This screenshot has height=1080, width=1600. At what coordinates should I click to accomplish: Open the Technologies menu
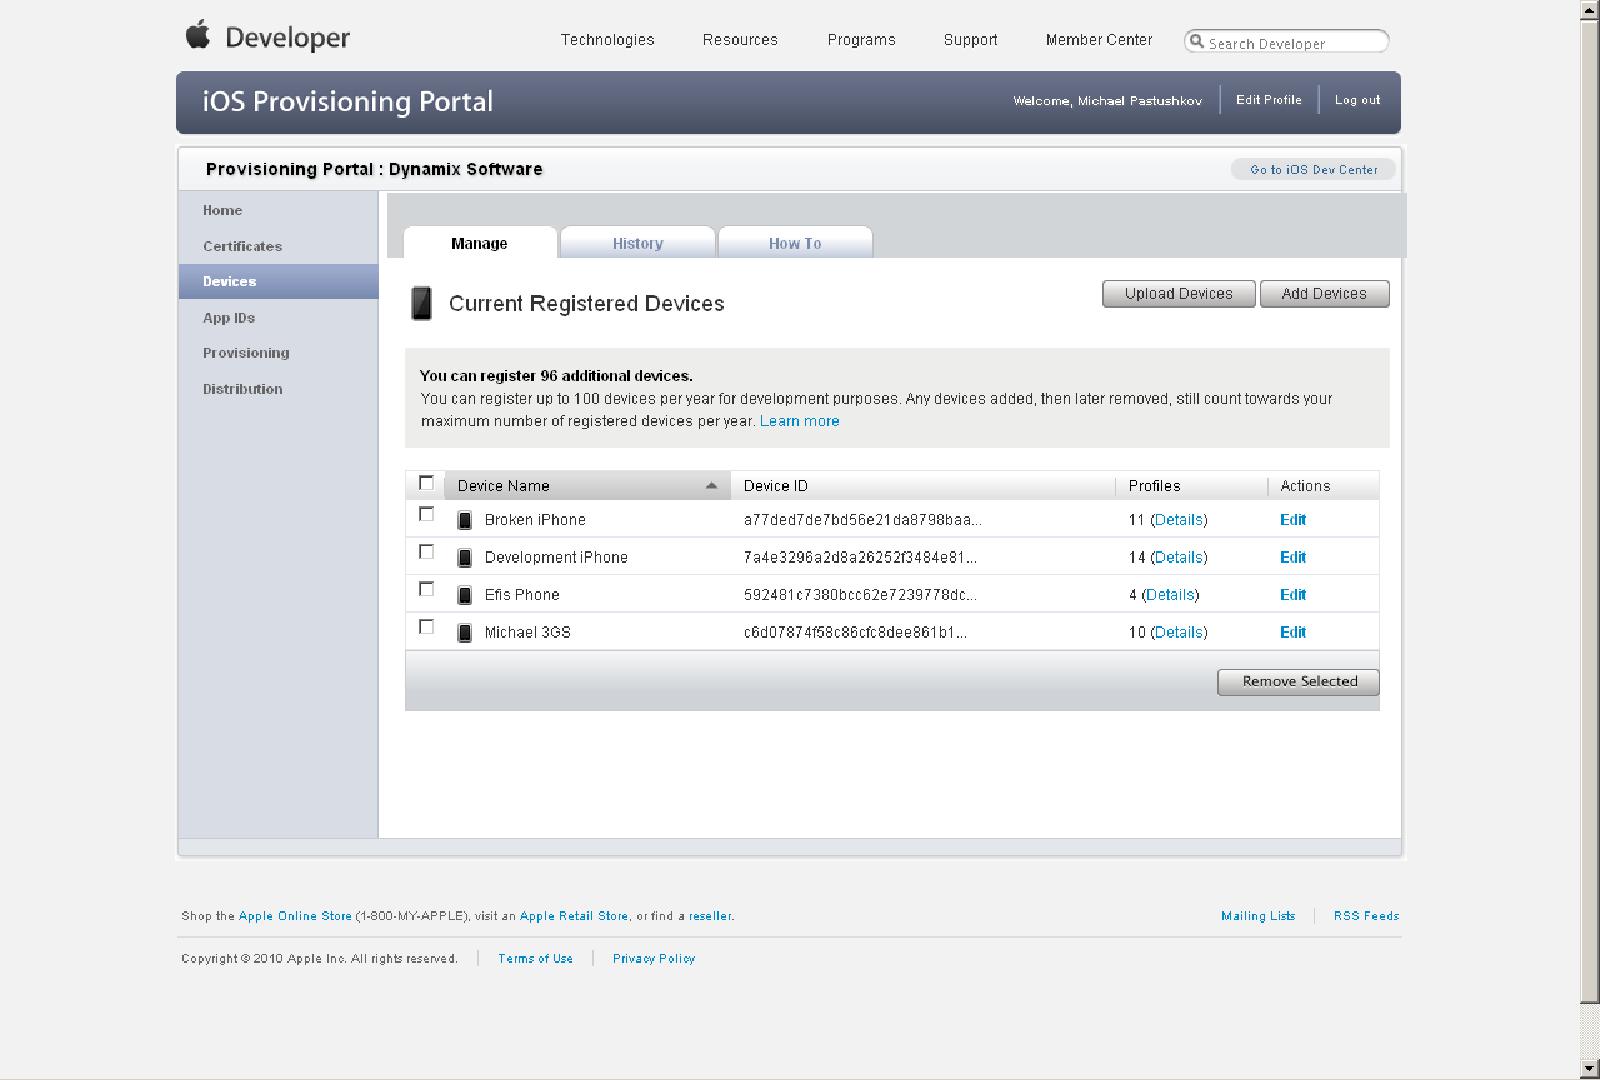pos(607,40)
